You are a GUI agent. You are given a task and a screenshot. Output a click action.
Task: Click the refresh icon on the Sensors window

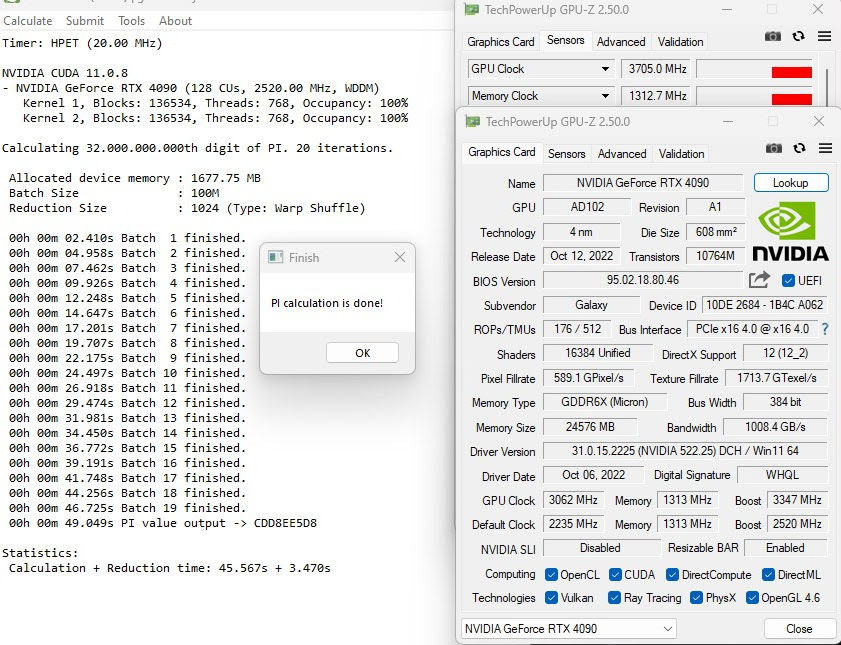(x=798, y=36)
